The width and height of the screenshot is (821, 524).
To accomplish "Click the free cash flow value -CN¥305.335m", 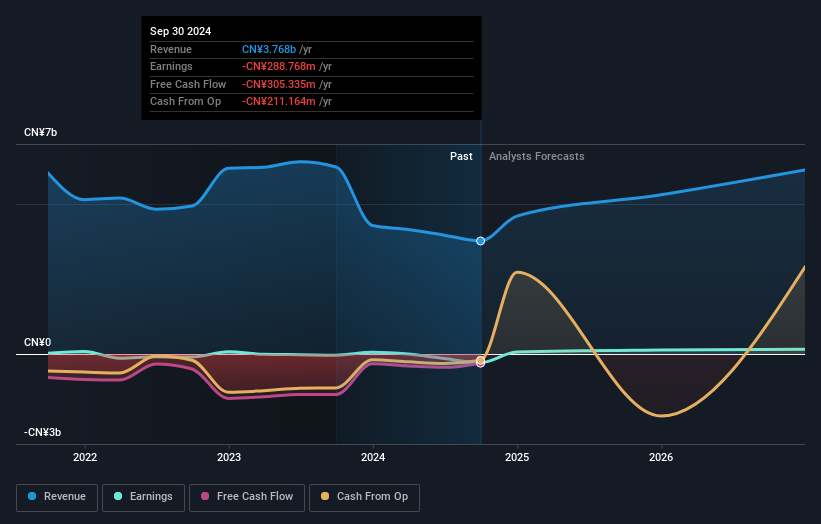I will click(x=279, y=84).
